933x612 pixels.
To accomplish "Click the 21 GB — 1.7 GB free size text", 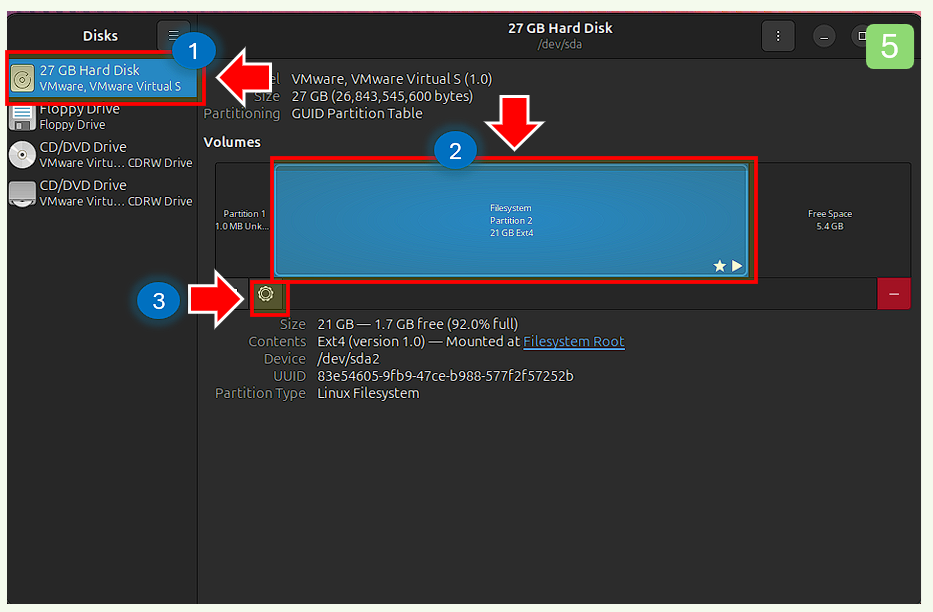I will pyautogui.click(x=418, y=324).
